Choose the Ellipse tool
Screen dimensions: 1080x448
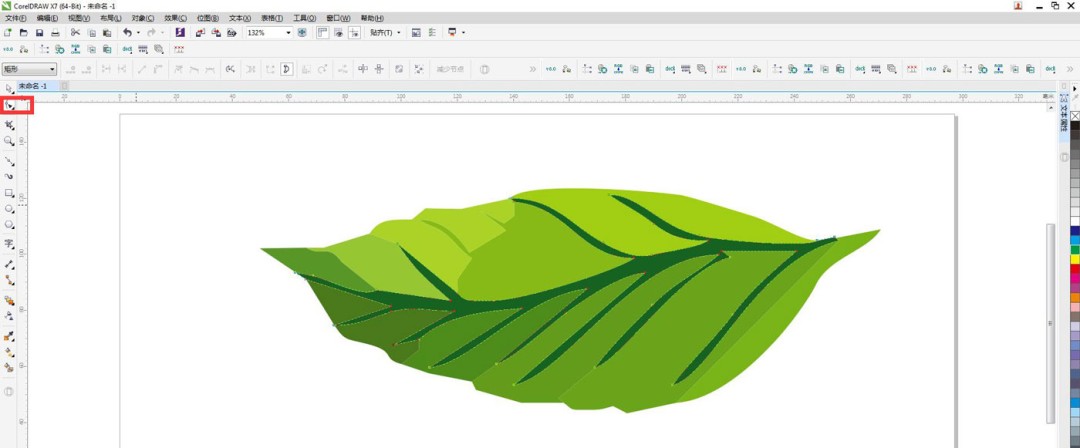click(x=10, y=210)
